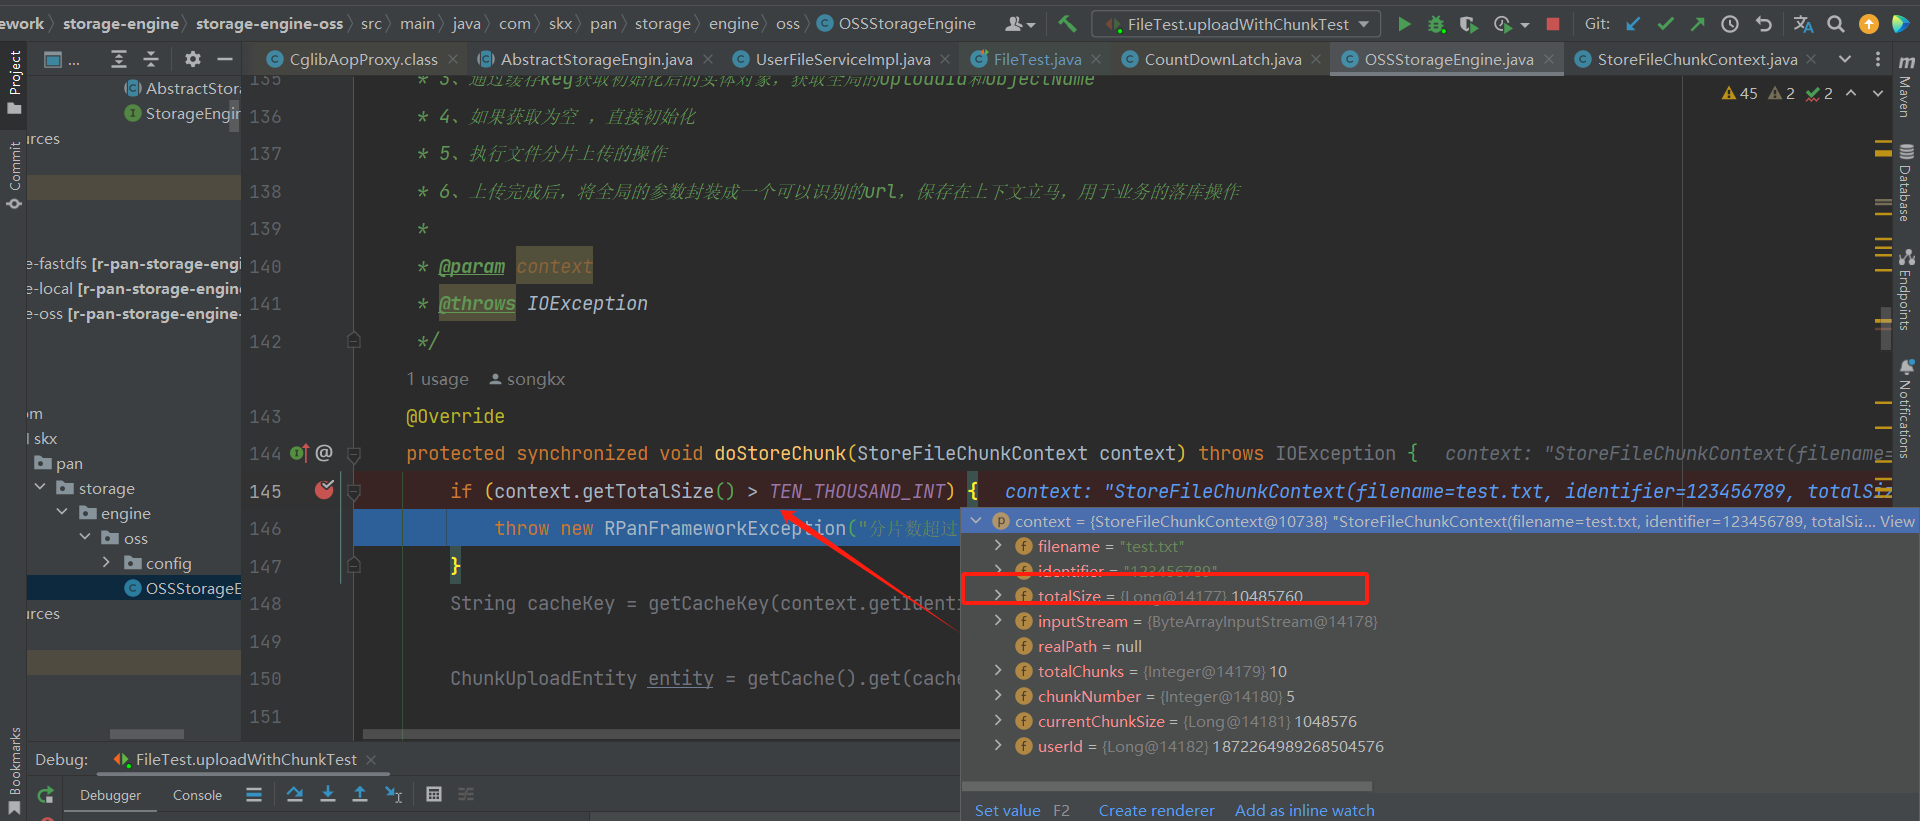Open the Endpoints tool window
The height and width of the screenshot is (821, 1920).
(1906, 290)
